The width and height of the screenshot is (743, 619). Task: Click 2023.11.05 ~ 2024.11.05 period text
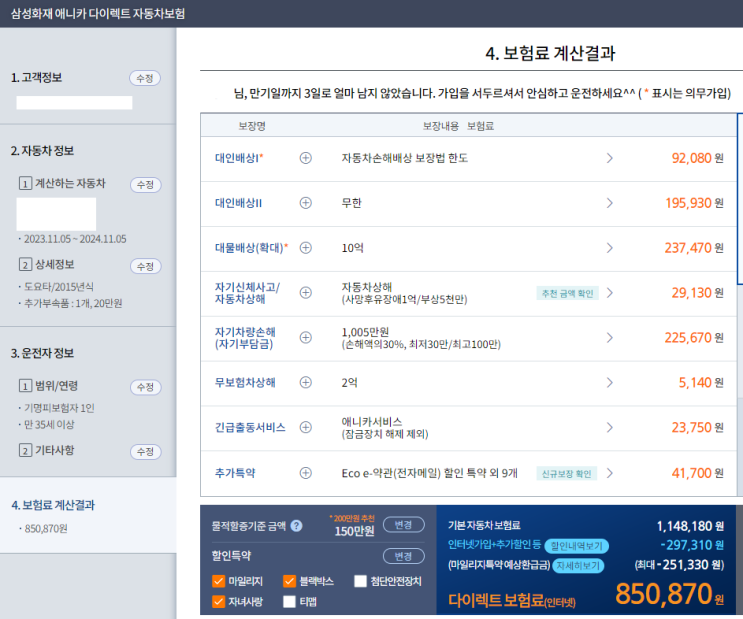coord(75,239)
